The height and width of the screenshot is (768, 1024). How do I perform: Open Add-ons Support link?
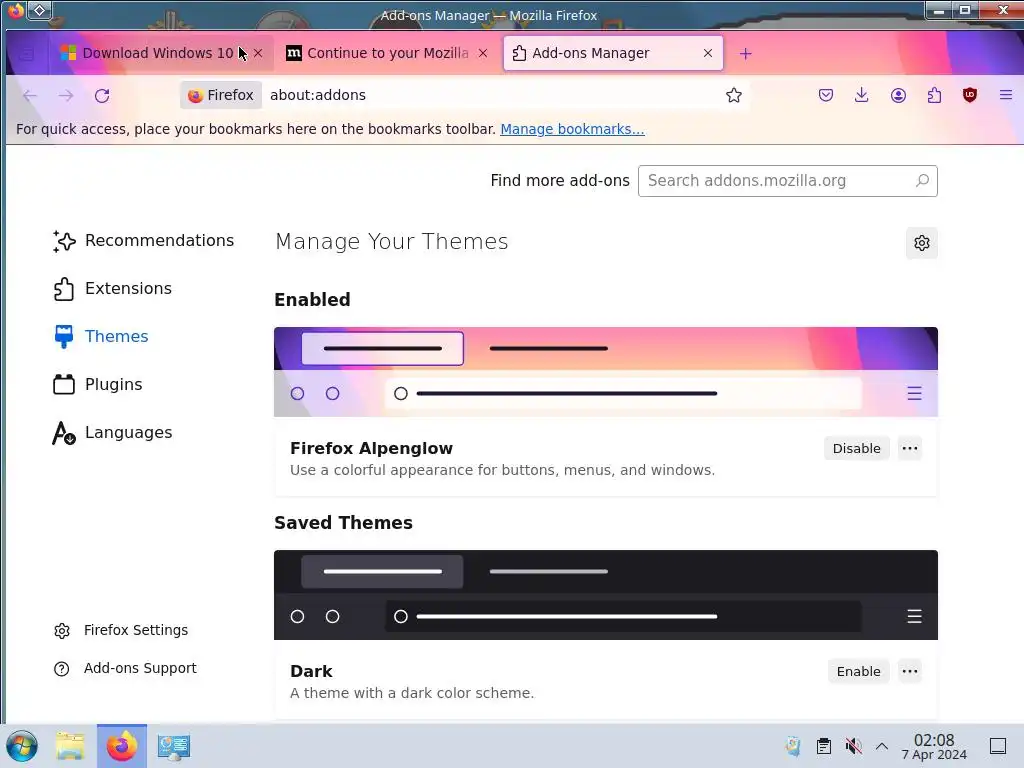click(125, 668)
